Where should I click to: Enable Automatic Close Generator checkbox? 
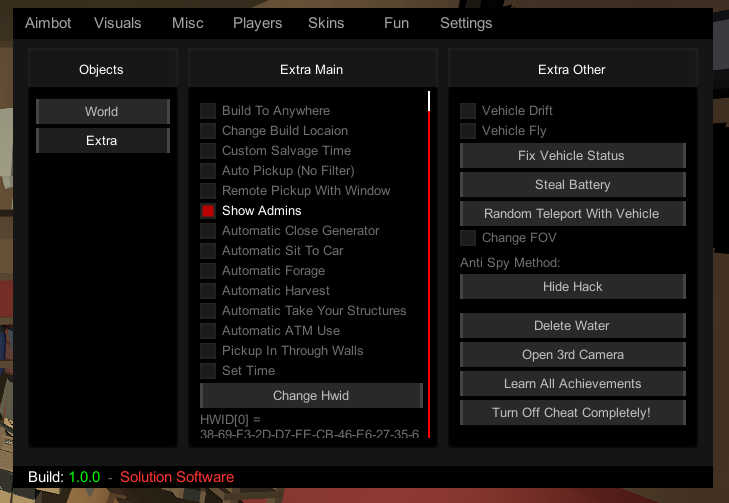tap(208, 231)
